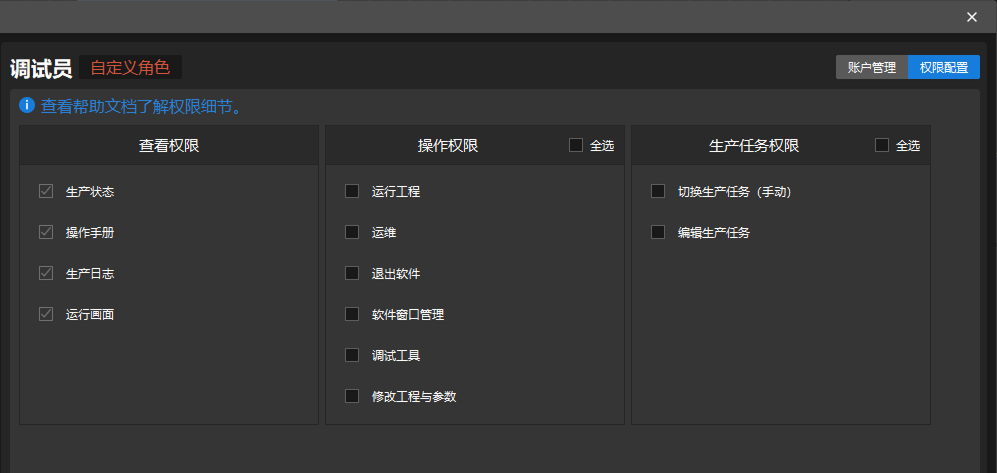Click the 操作权限 column header

pos(448,146)
